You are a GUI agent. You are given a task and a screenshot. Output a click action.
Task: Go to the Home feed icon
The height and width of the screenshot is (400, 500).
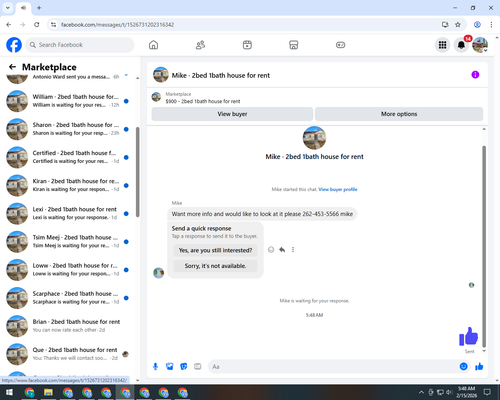(153, 45)
